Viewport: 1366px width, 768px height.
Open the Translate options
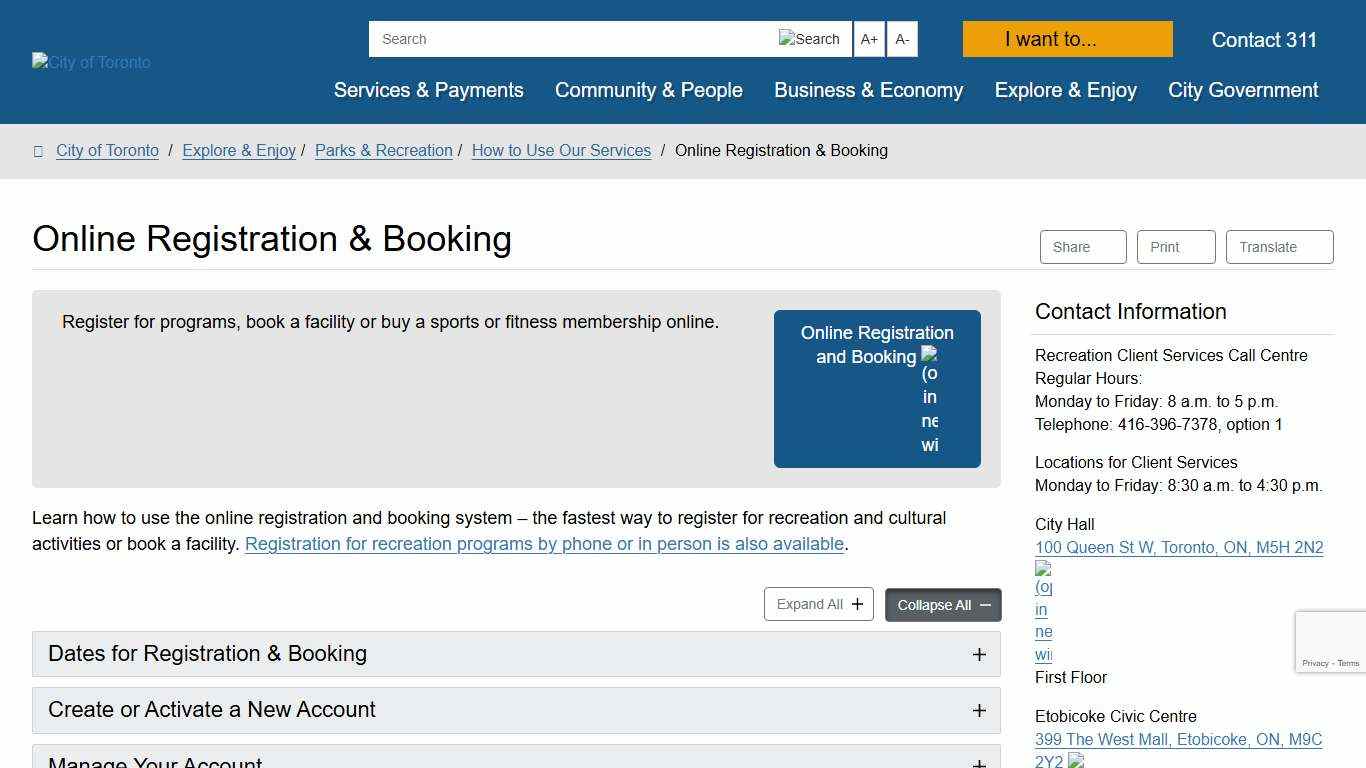[1279, 247]
